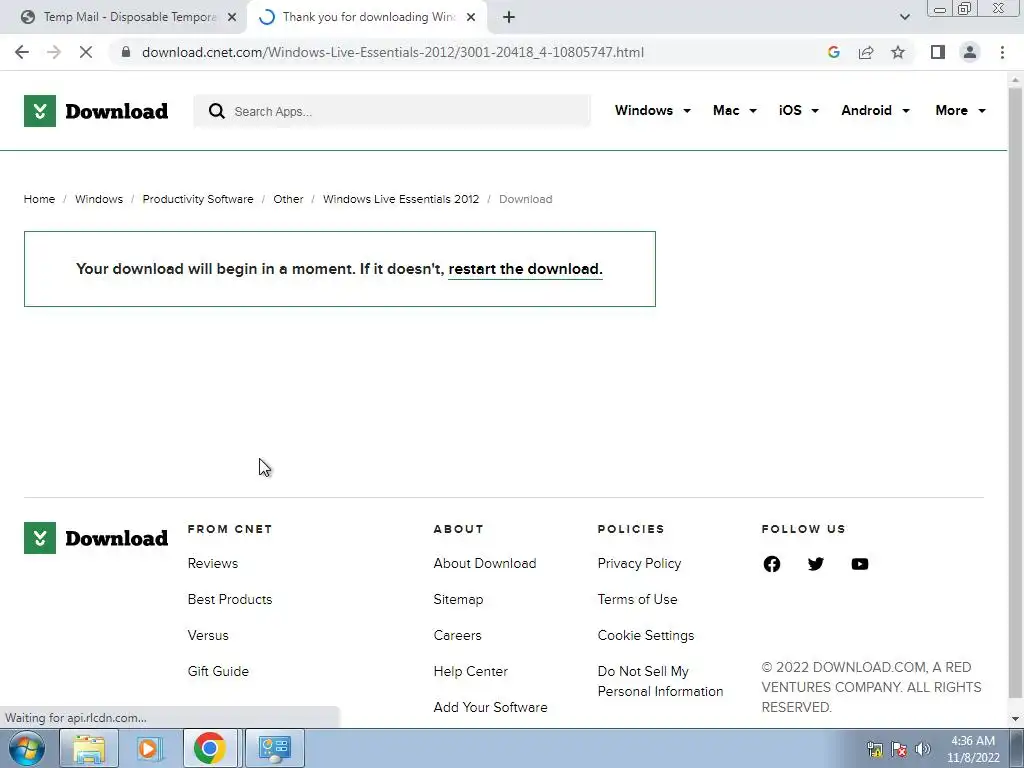Viewport: 1024px width, 768px height.
Task: Click the padlock site info icon
Action: tap(126, 52)
